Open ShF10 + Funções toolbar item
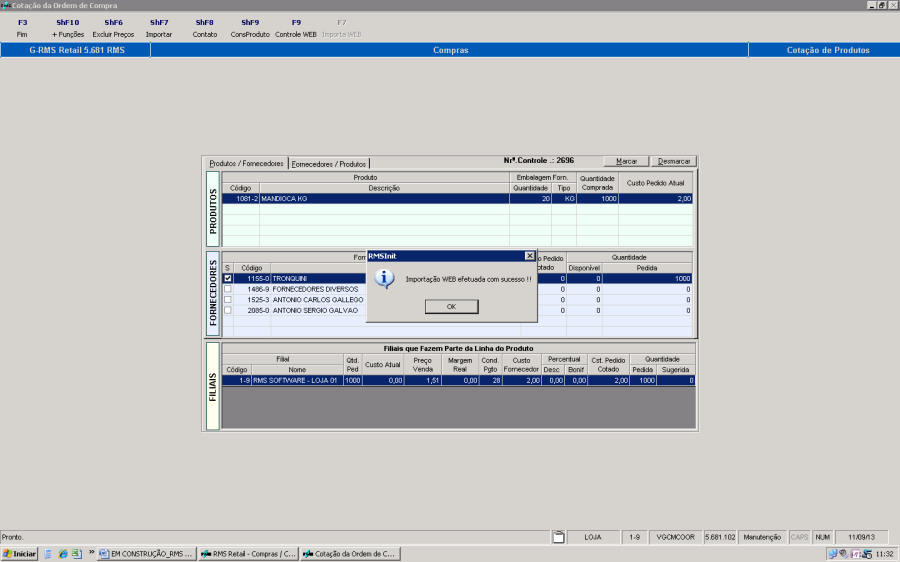The image size is (900, 562). point(67,28)
